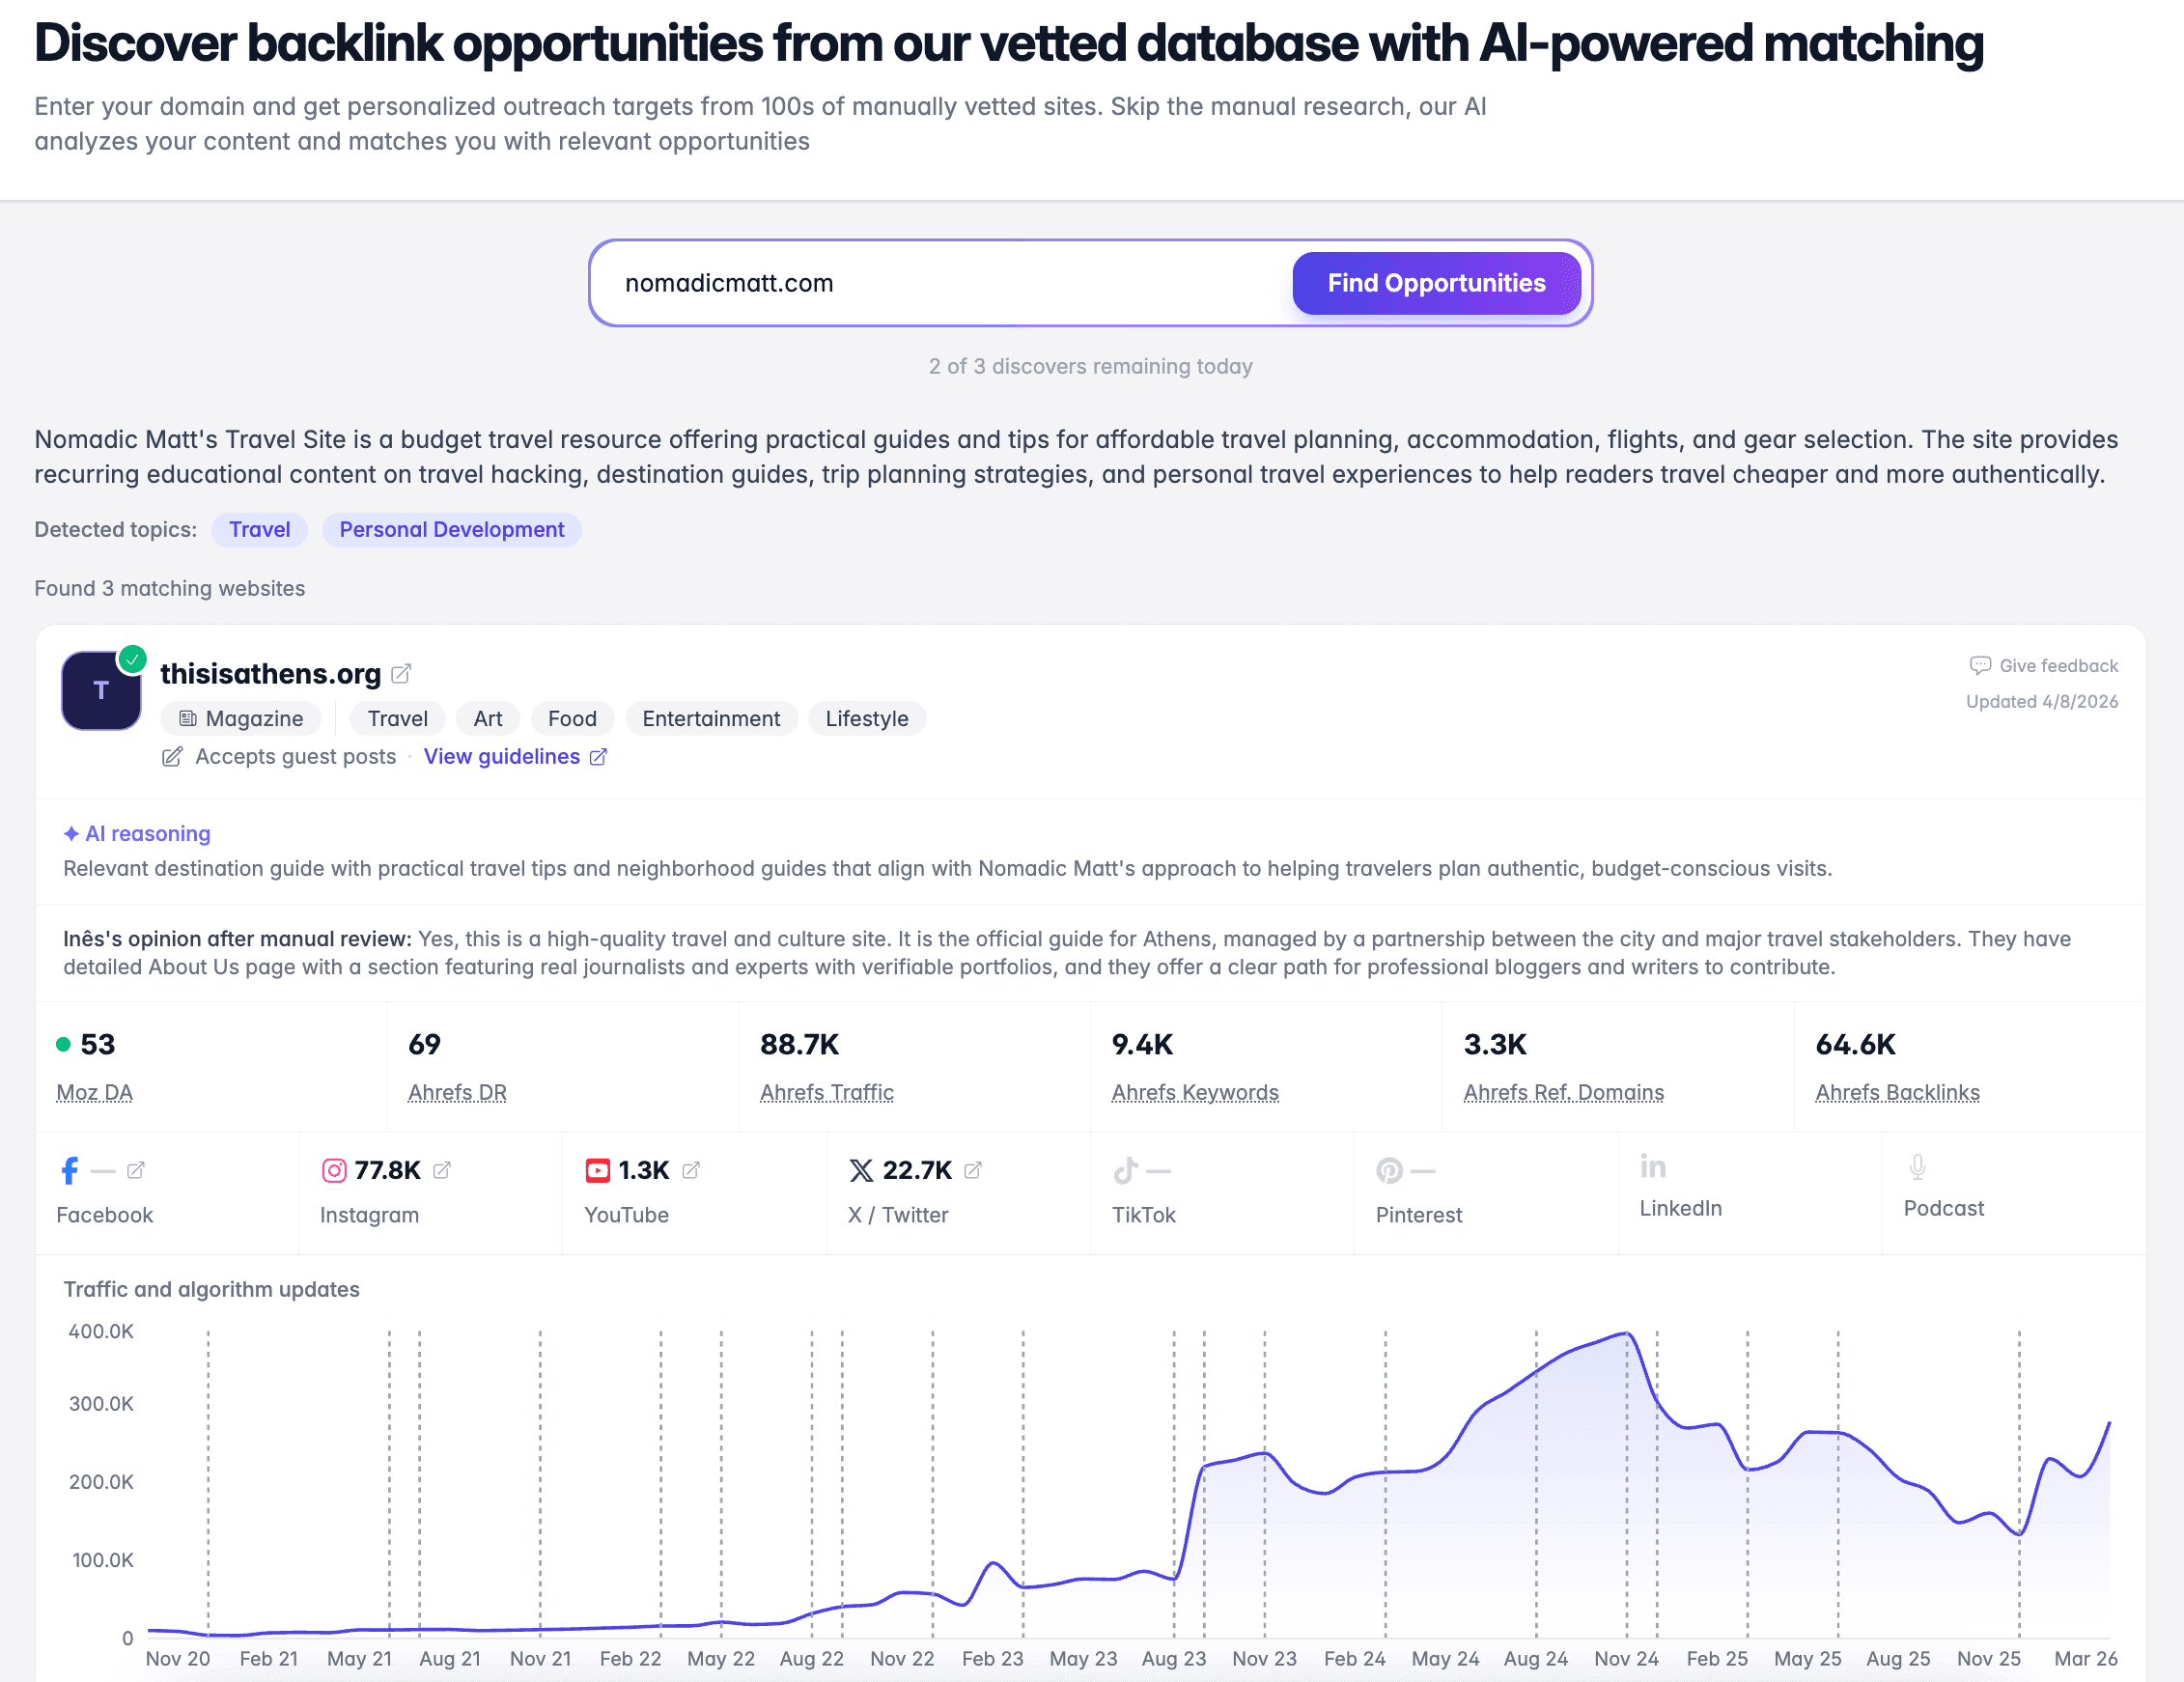The image size is (2184, 1682).
Task: Focus the domain input containing nomadicmatt.com
Action: tap(945, 283)
